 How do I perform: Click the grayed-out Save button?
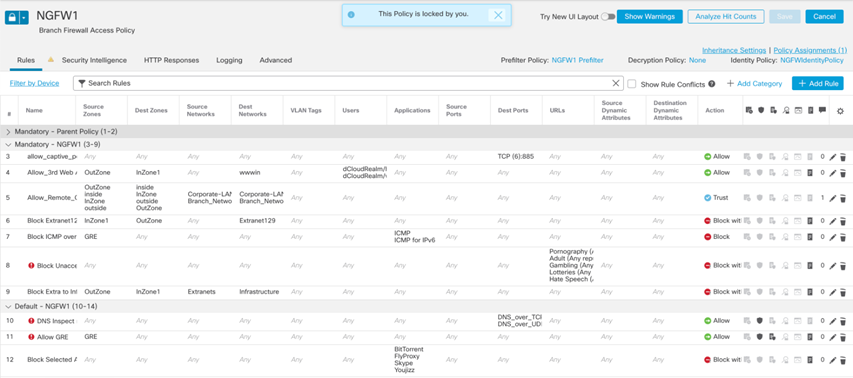pos(784,16)
